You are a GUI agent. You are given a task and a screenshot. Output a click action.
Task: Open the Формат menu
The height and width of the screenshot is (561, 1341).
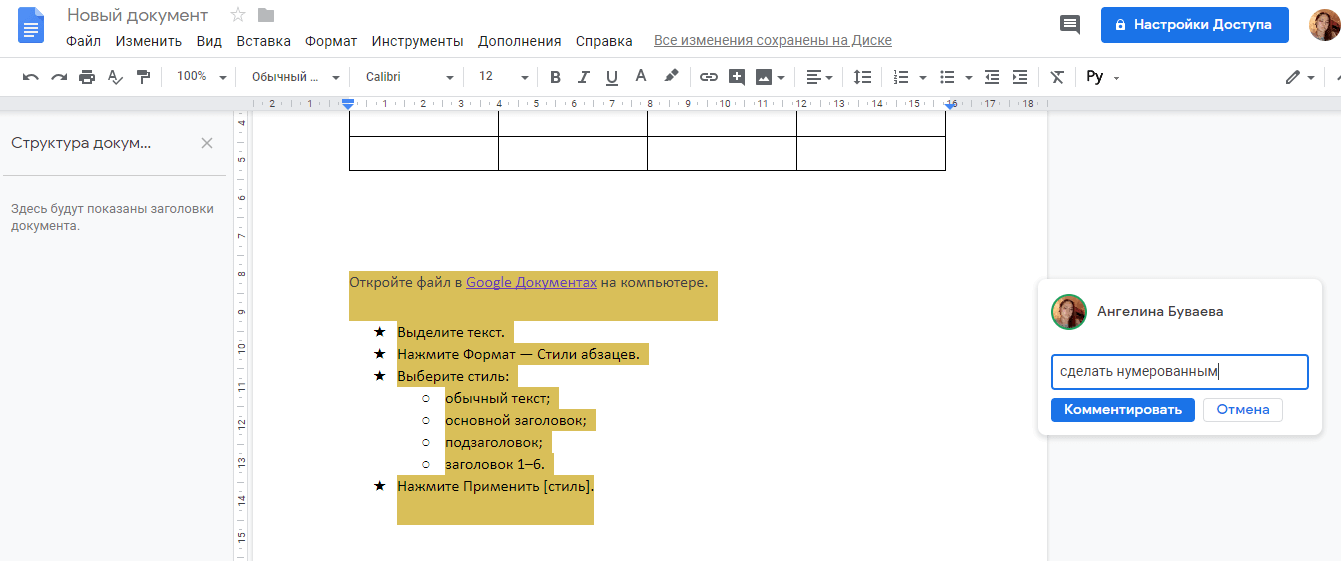(x=331, y=41)
